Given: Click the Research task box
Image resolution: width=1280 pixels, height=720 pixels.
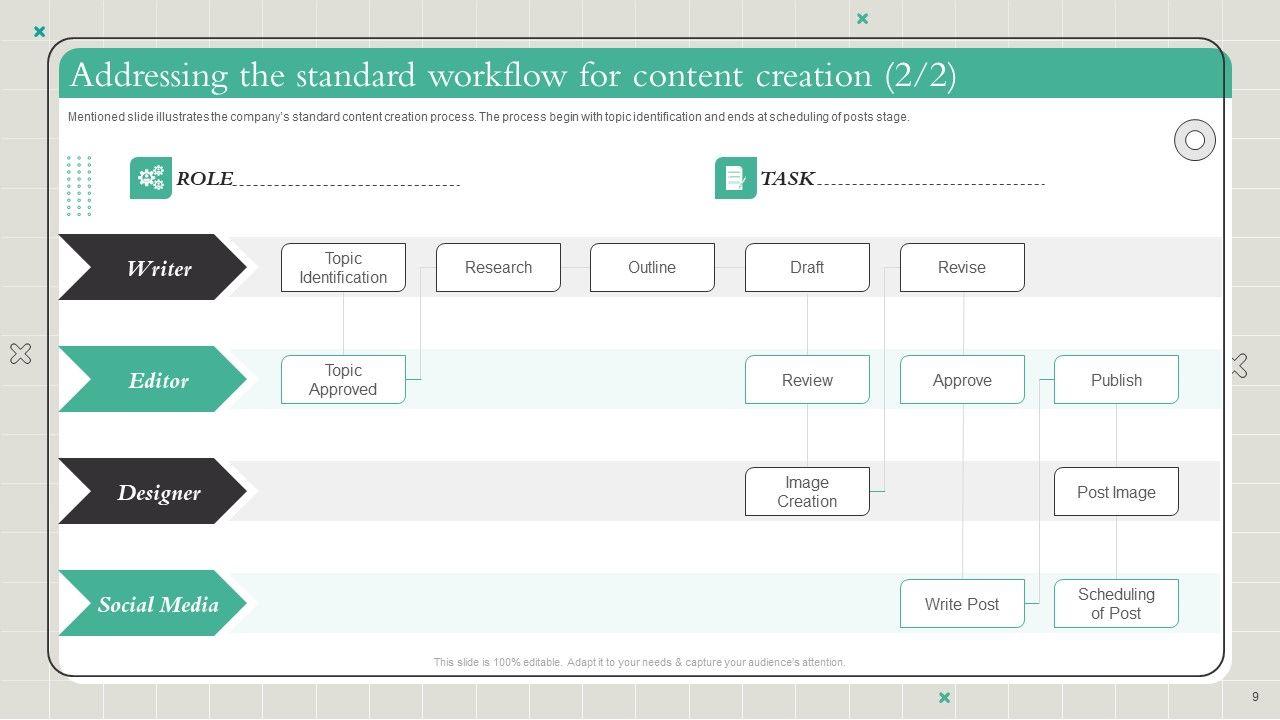Looking at the screenshot, I should coord(498,268).
